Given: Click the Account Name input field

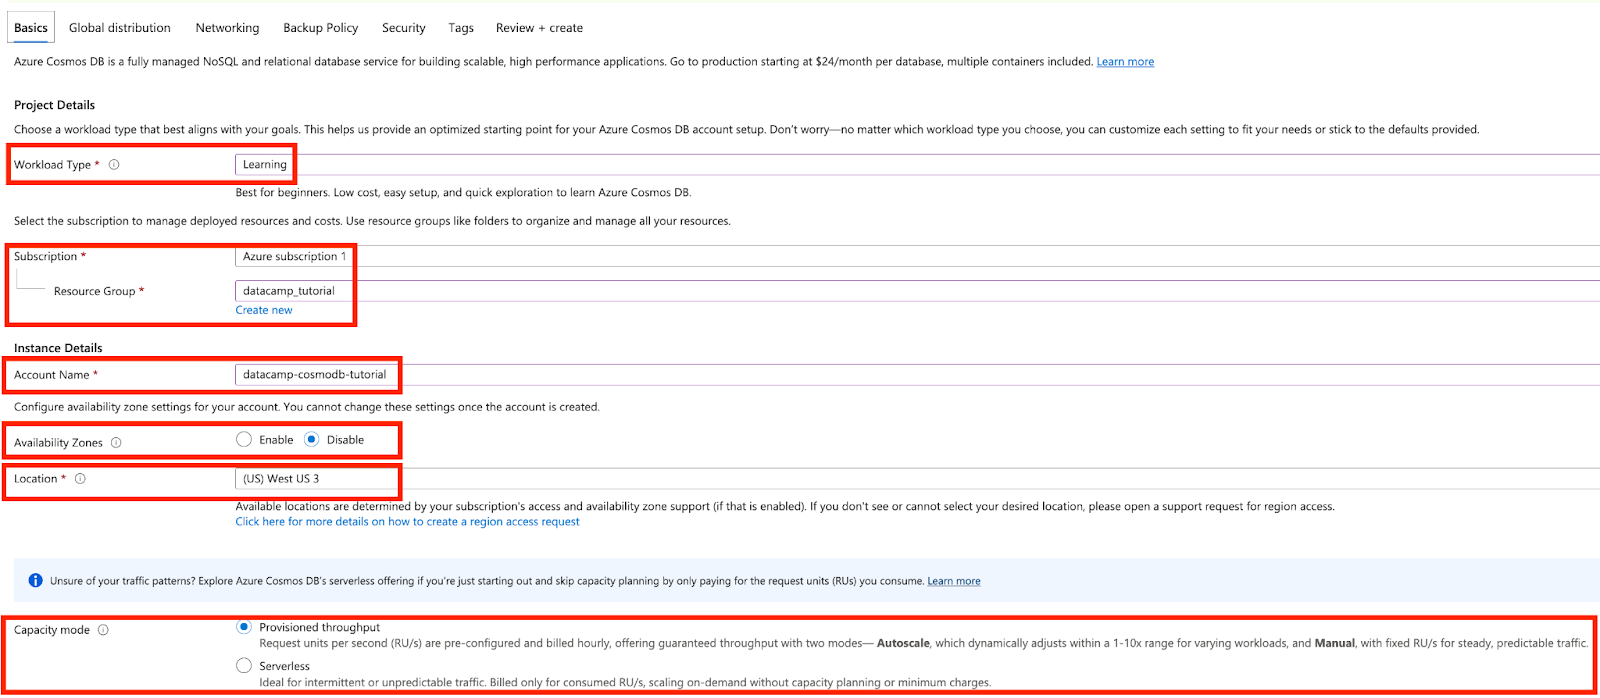Looking at the screenshot, I should 917,375.
